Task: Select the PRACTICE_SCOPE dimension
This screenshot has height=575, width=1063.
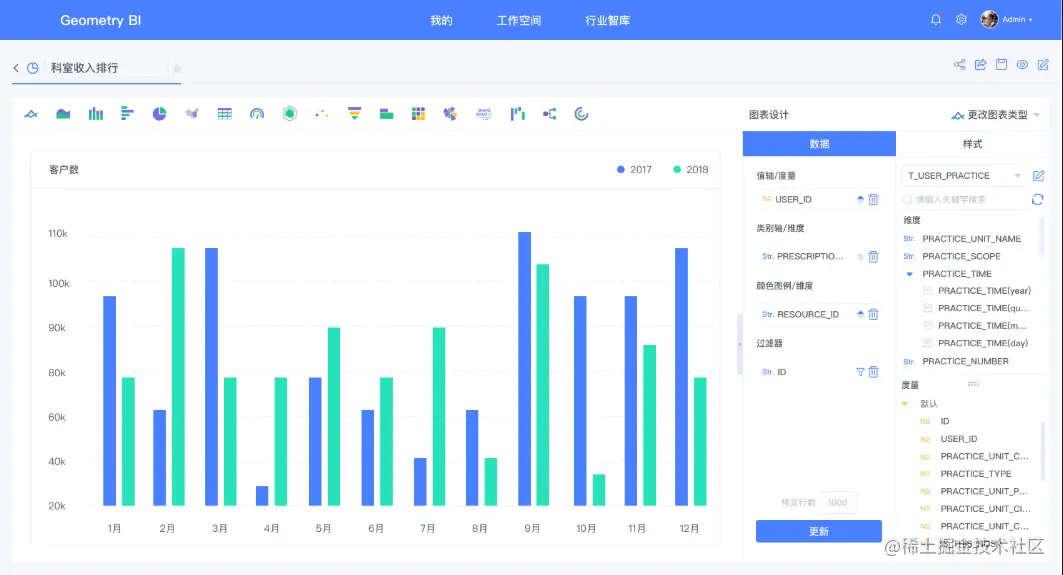Action: point(961,256)
